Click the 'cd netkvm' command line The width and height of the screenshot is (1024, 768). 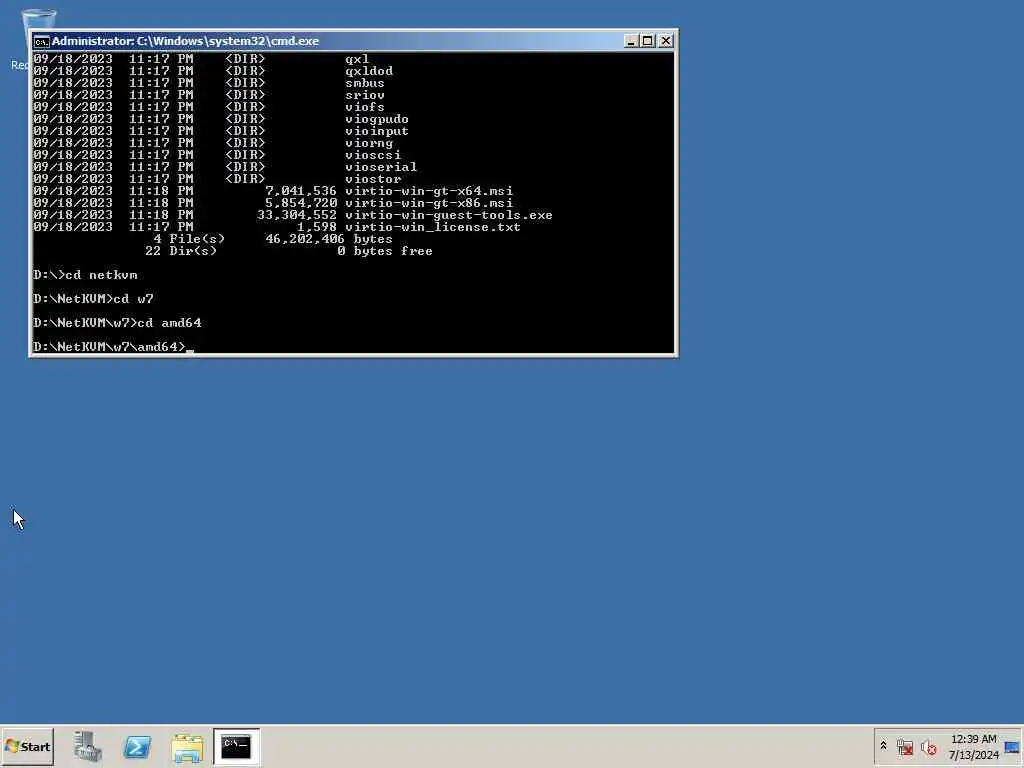click(86, 275)
